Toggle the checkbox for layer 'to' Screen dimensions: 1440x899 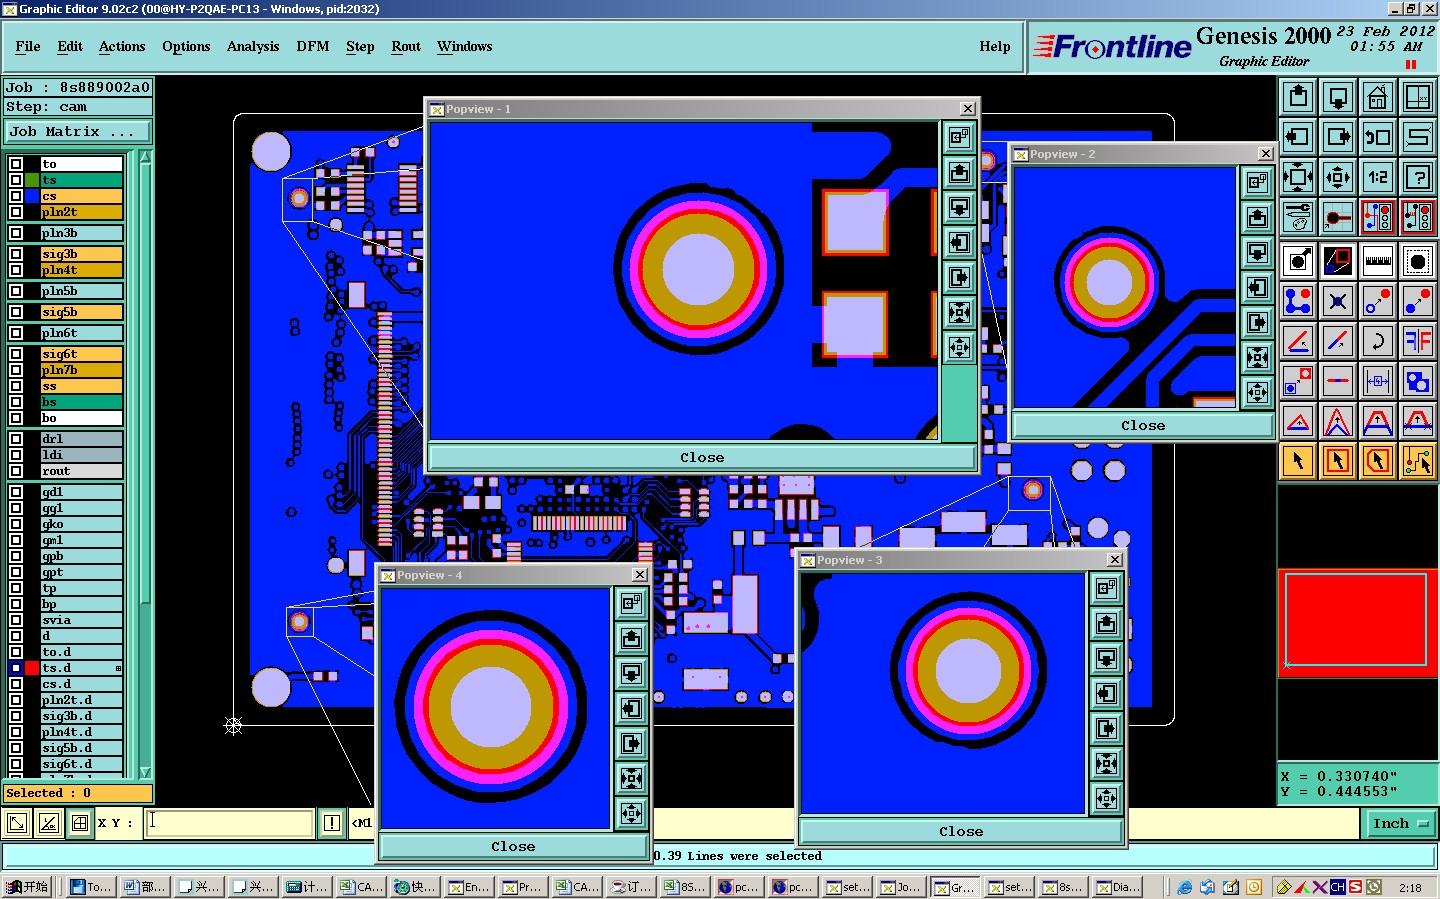(16, 164)
